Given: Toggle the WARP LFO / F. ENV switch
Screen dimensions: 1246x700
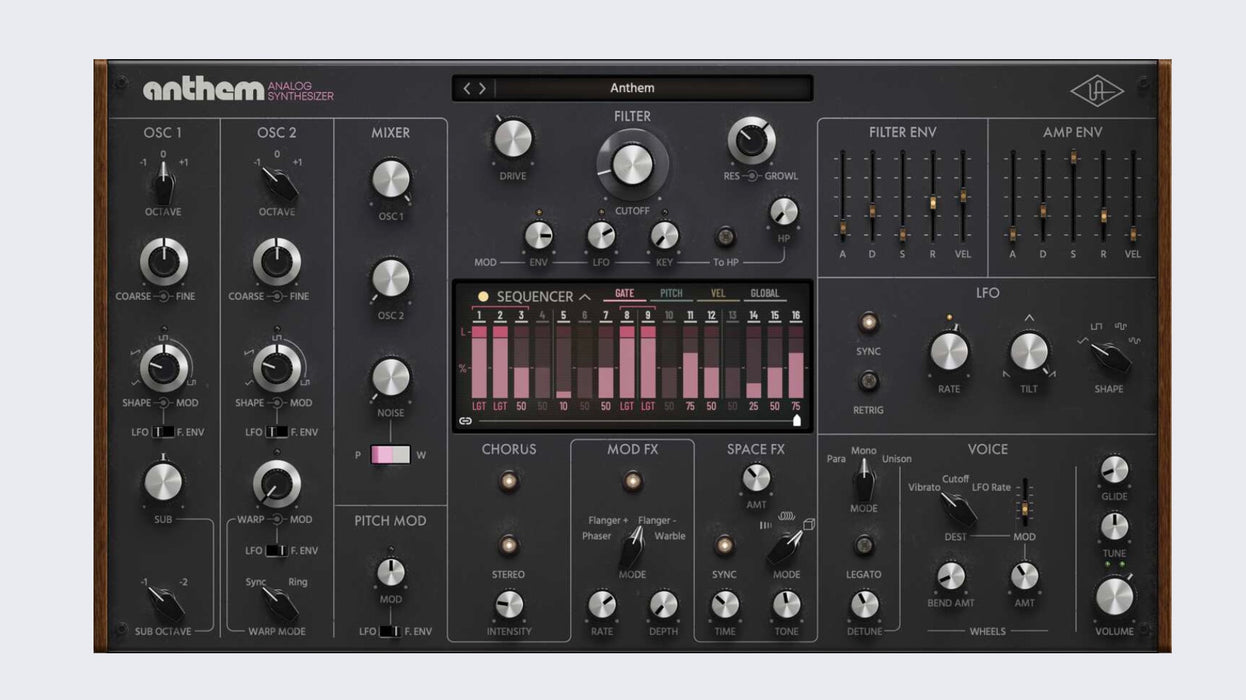Looking at the screenshot, I should (x=277, y=551).
